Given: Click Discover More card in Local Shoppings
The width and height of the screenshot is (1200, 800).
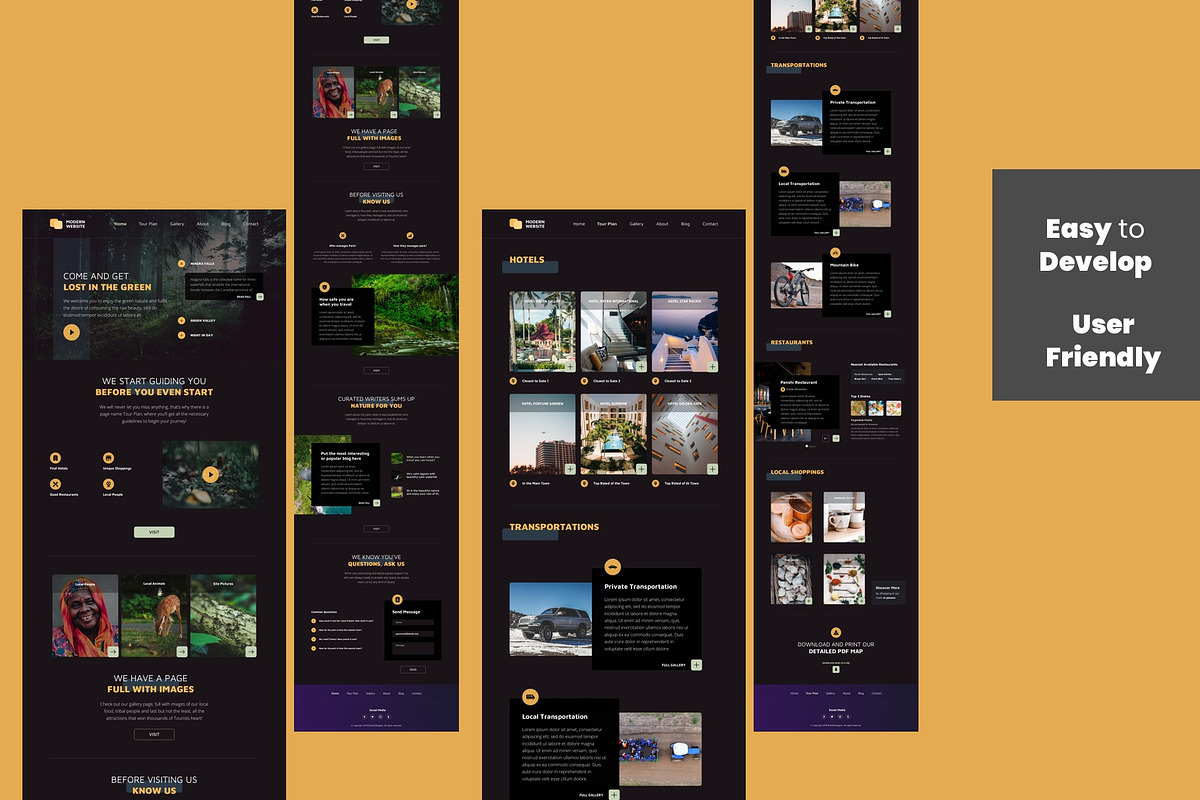Looking at the screenshot, I should pos(888,592).
